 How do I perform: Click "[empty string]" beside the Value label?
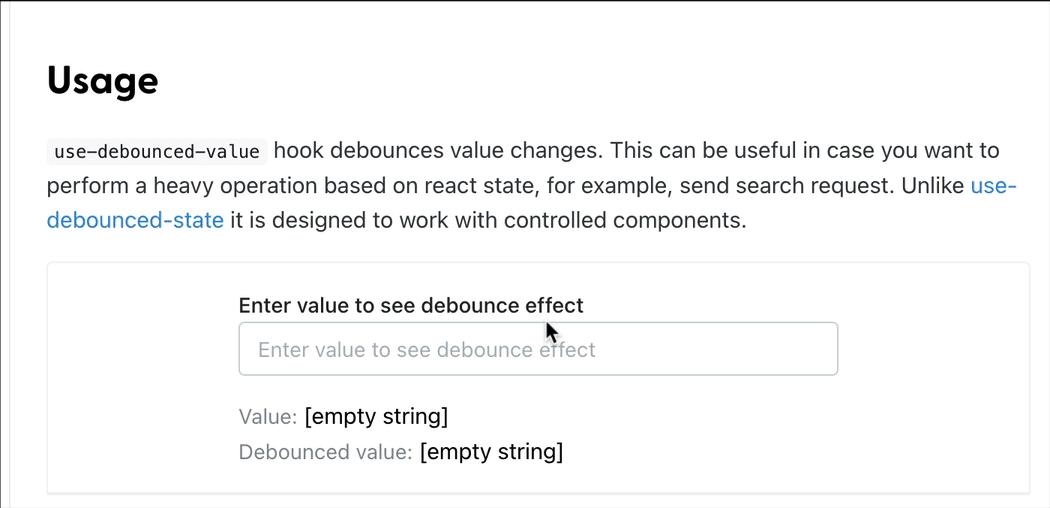point(376,416)
